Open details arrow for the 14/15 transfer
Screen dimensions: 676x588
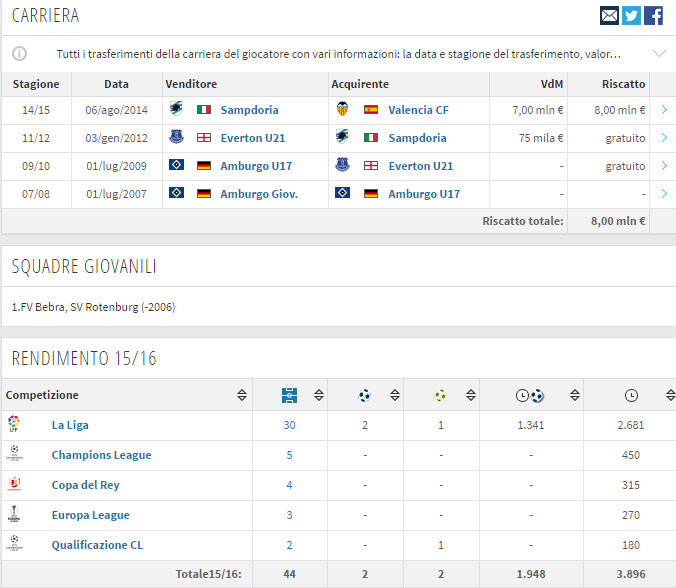point(664,110)
